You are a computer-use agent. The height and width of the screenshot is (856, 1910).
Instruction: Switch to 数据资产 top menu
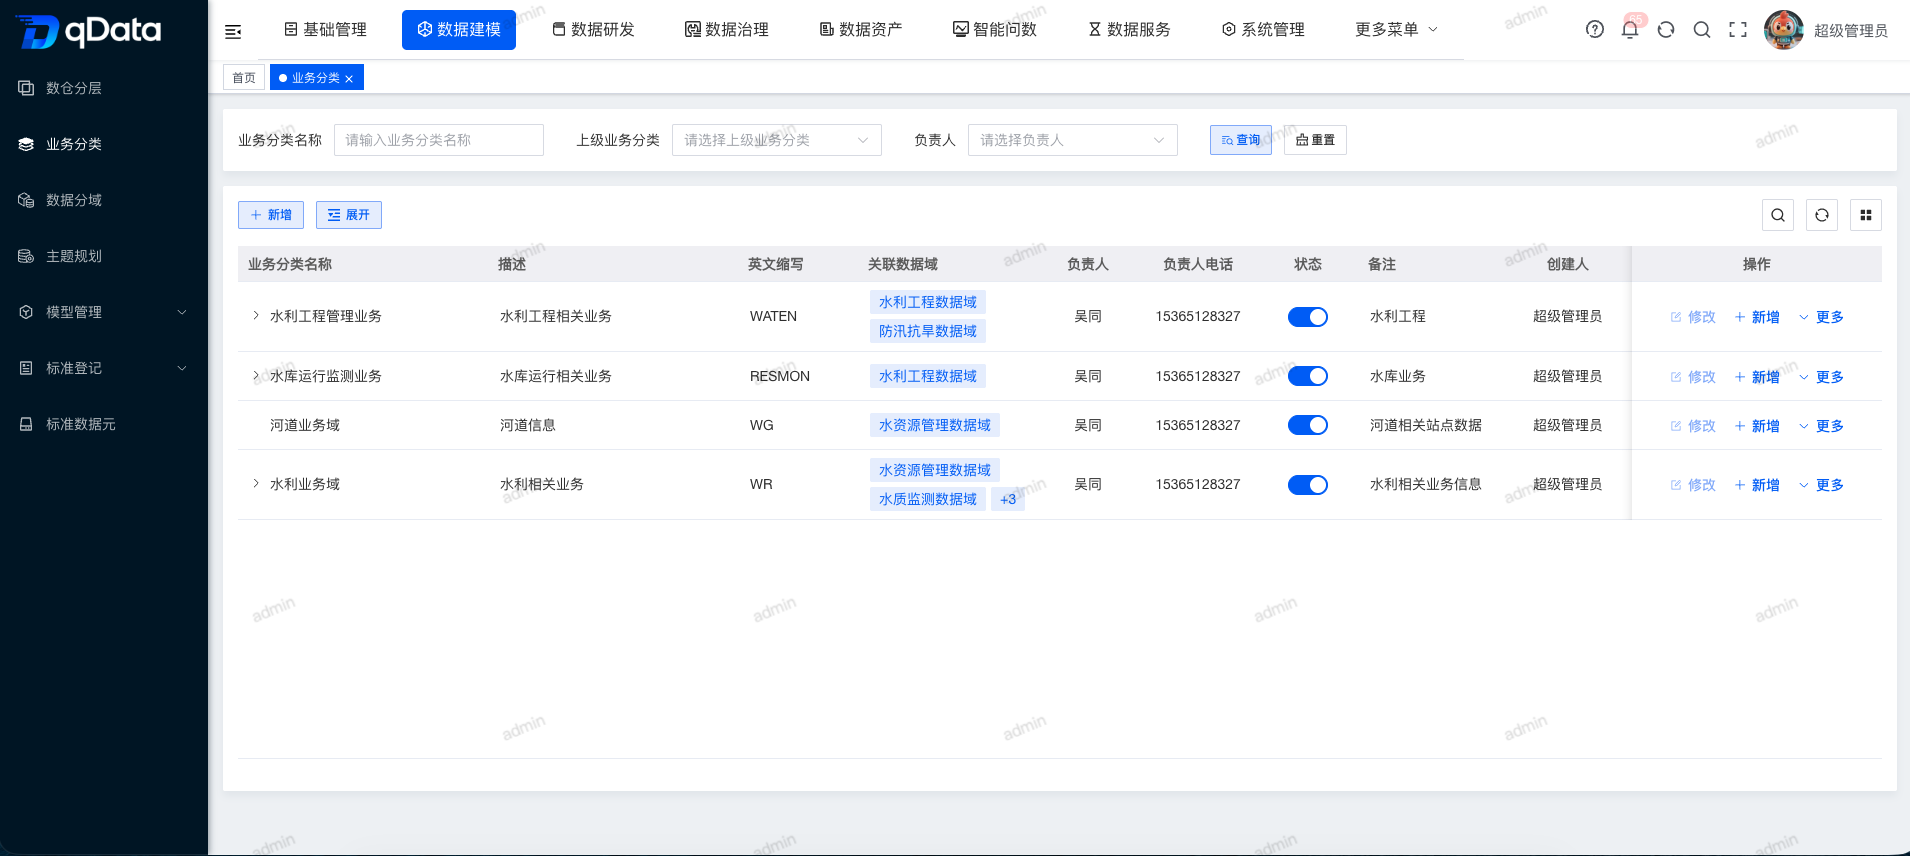point(861,30)
